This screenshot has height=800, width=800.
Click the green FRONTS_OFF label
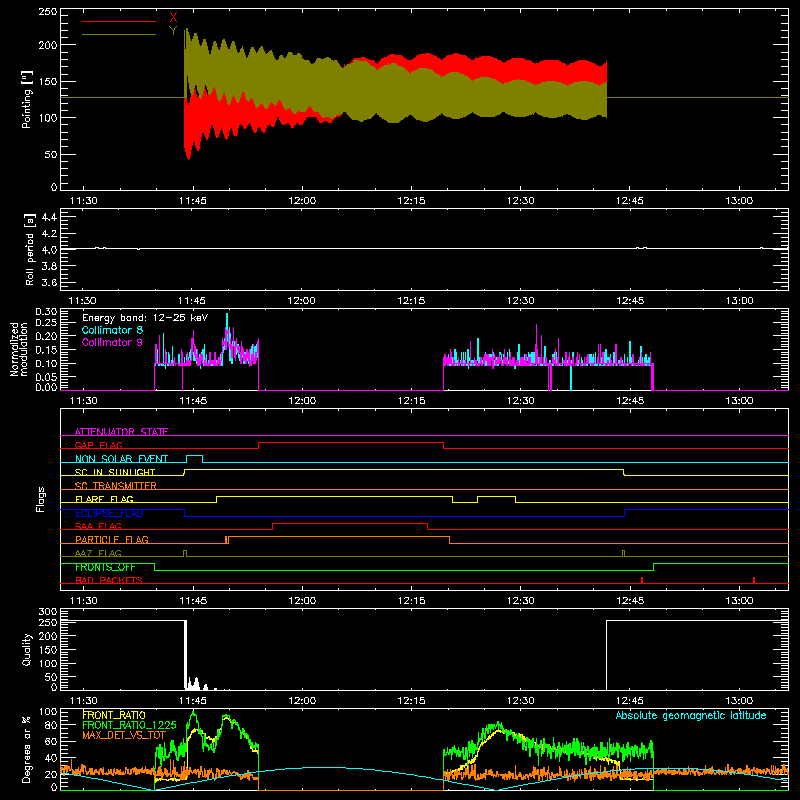point(105,567)
